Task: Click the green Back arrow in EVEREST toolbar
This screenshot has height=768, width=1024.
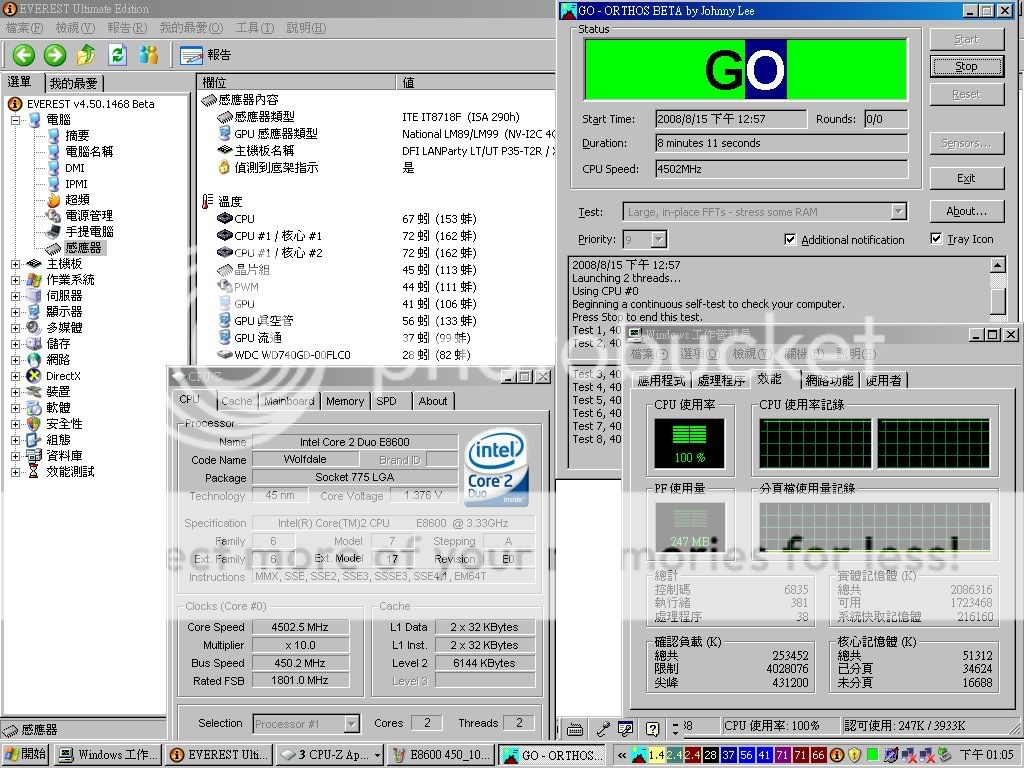Action: click(x=23, y=55)
